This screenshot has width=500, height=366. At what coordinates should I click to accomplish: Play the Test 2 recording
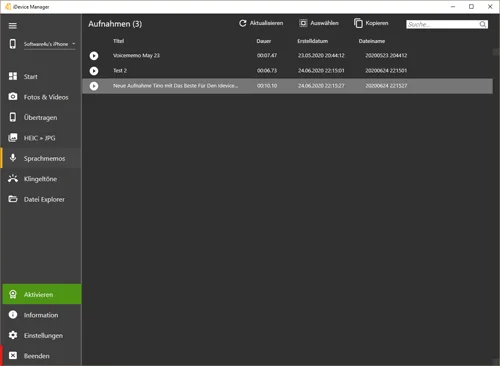94,71
